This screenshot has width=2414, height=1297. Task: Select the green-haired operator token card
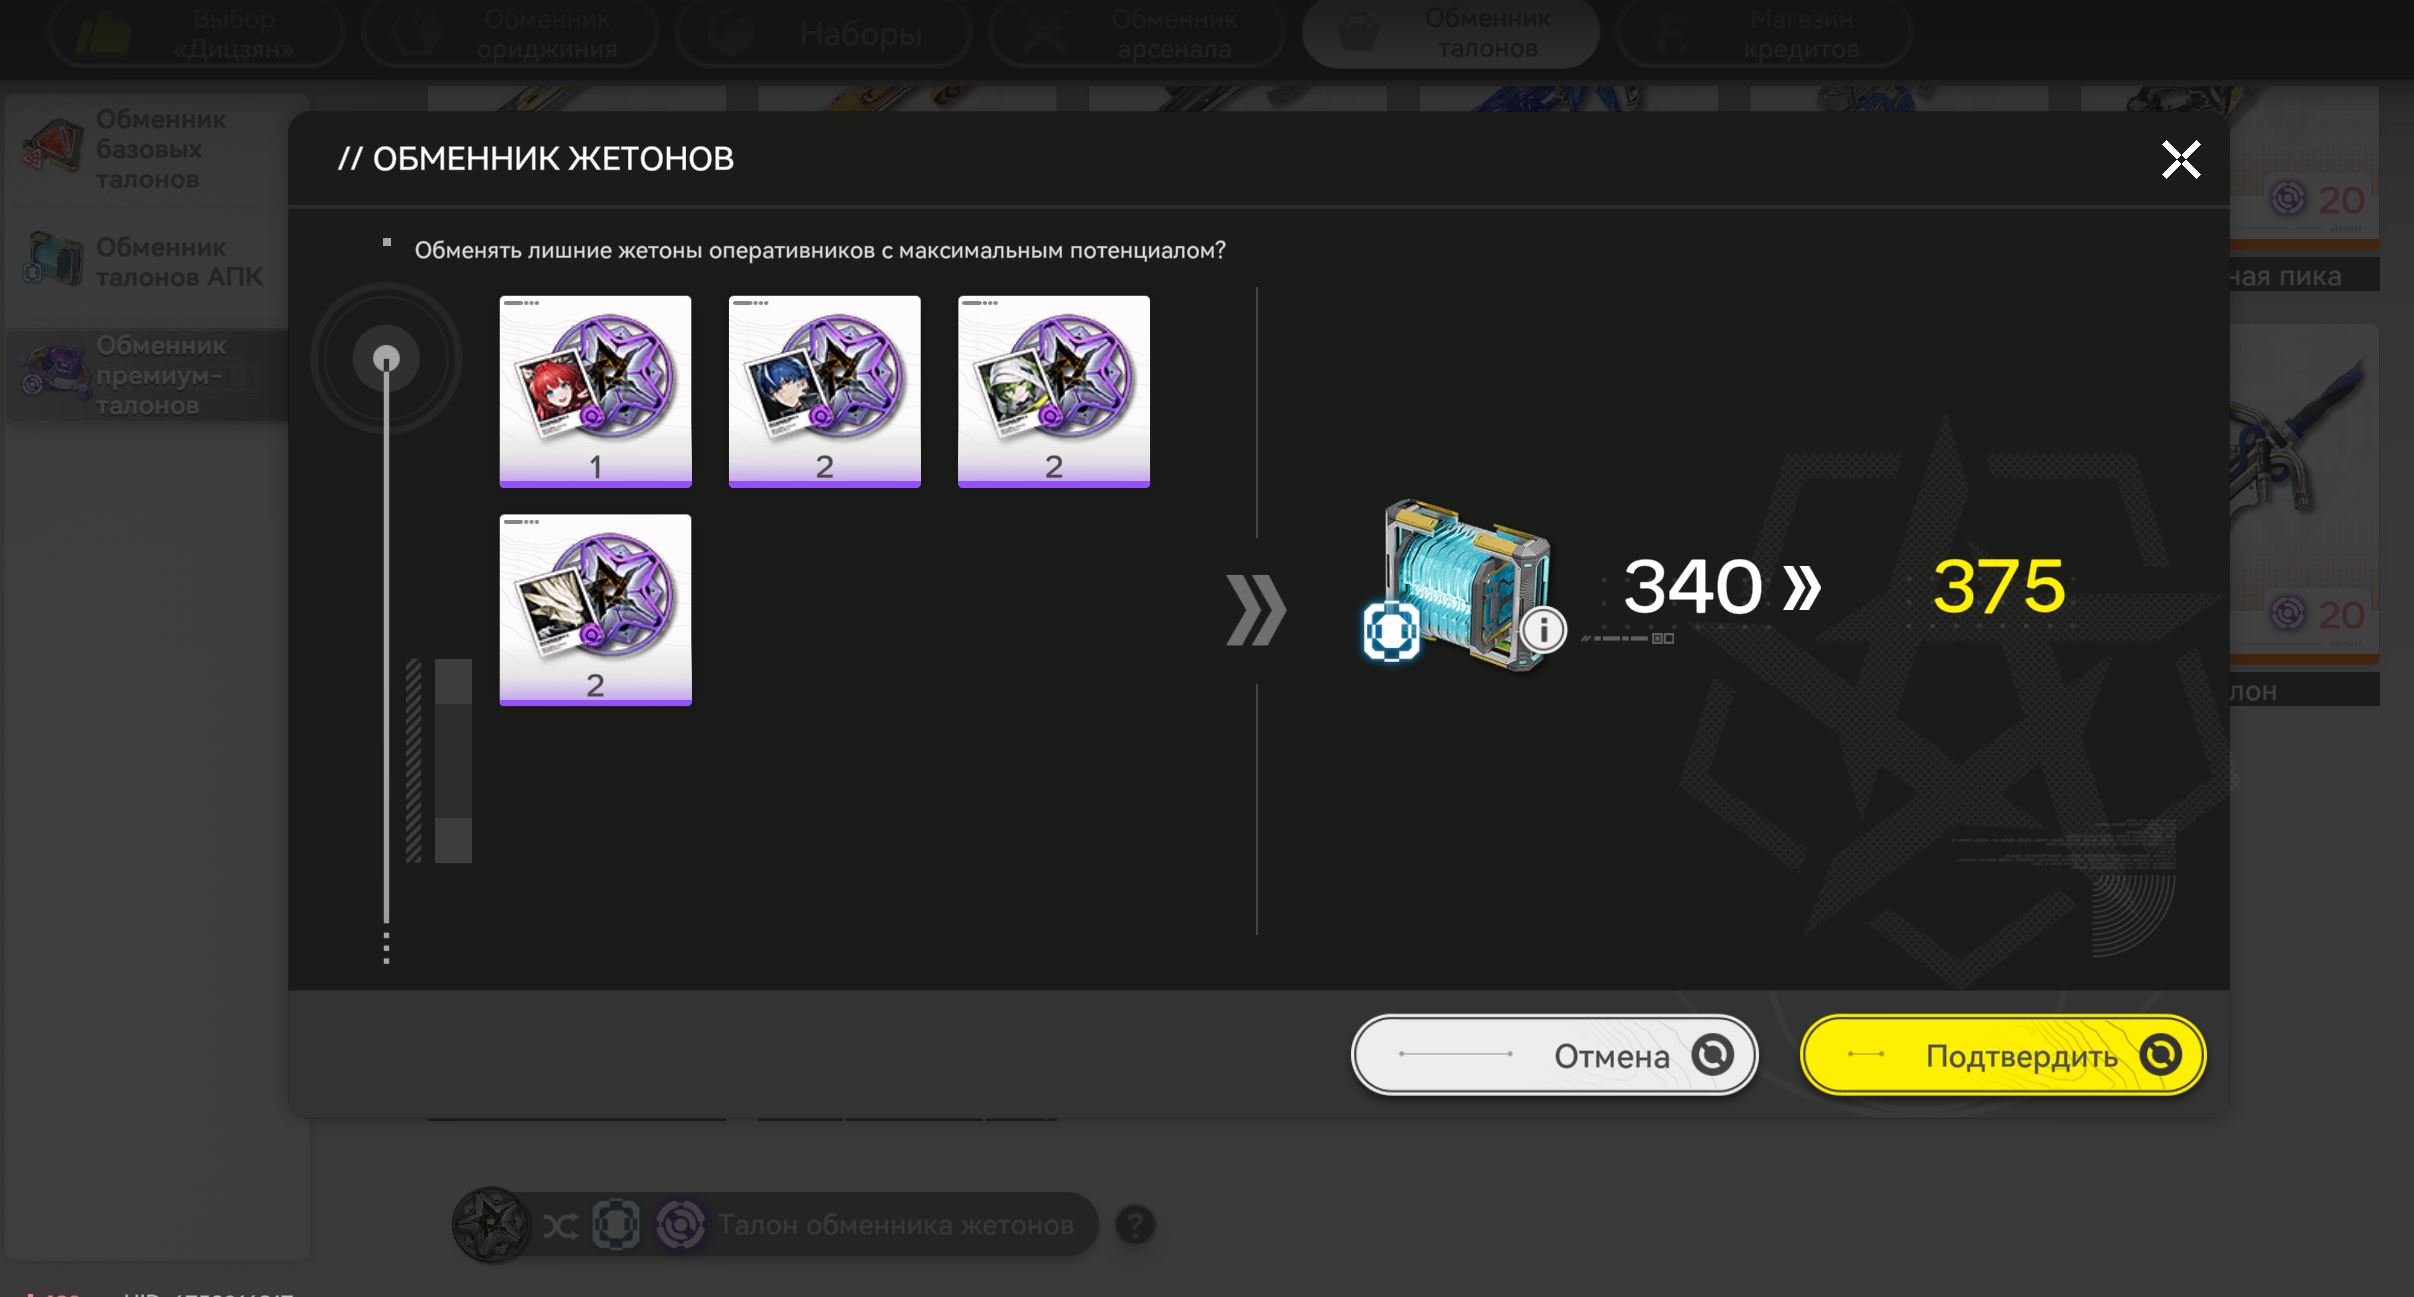(1053, 391)
